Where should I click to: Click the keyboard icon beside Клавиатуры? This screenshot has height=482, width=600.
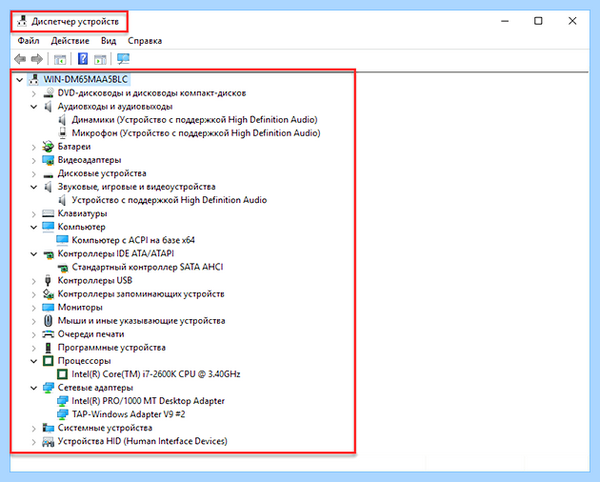[x=48, y=213]
